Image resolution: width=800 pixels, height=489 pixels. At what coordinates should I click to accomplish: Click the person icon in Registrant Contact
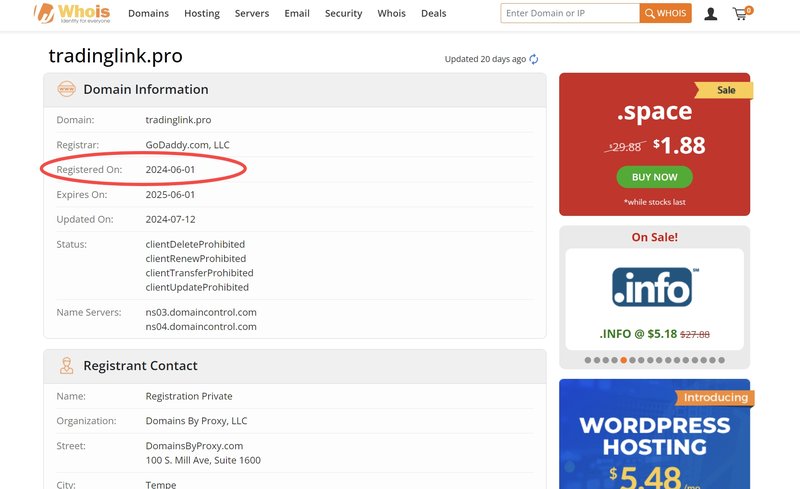[66, 365]
